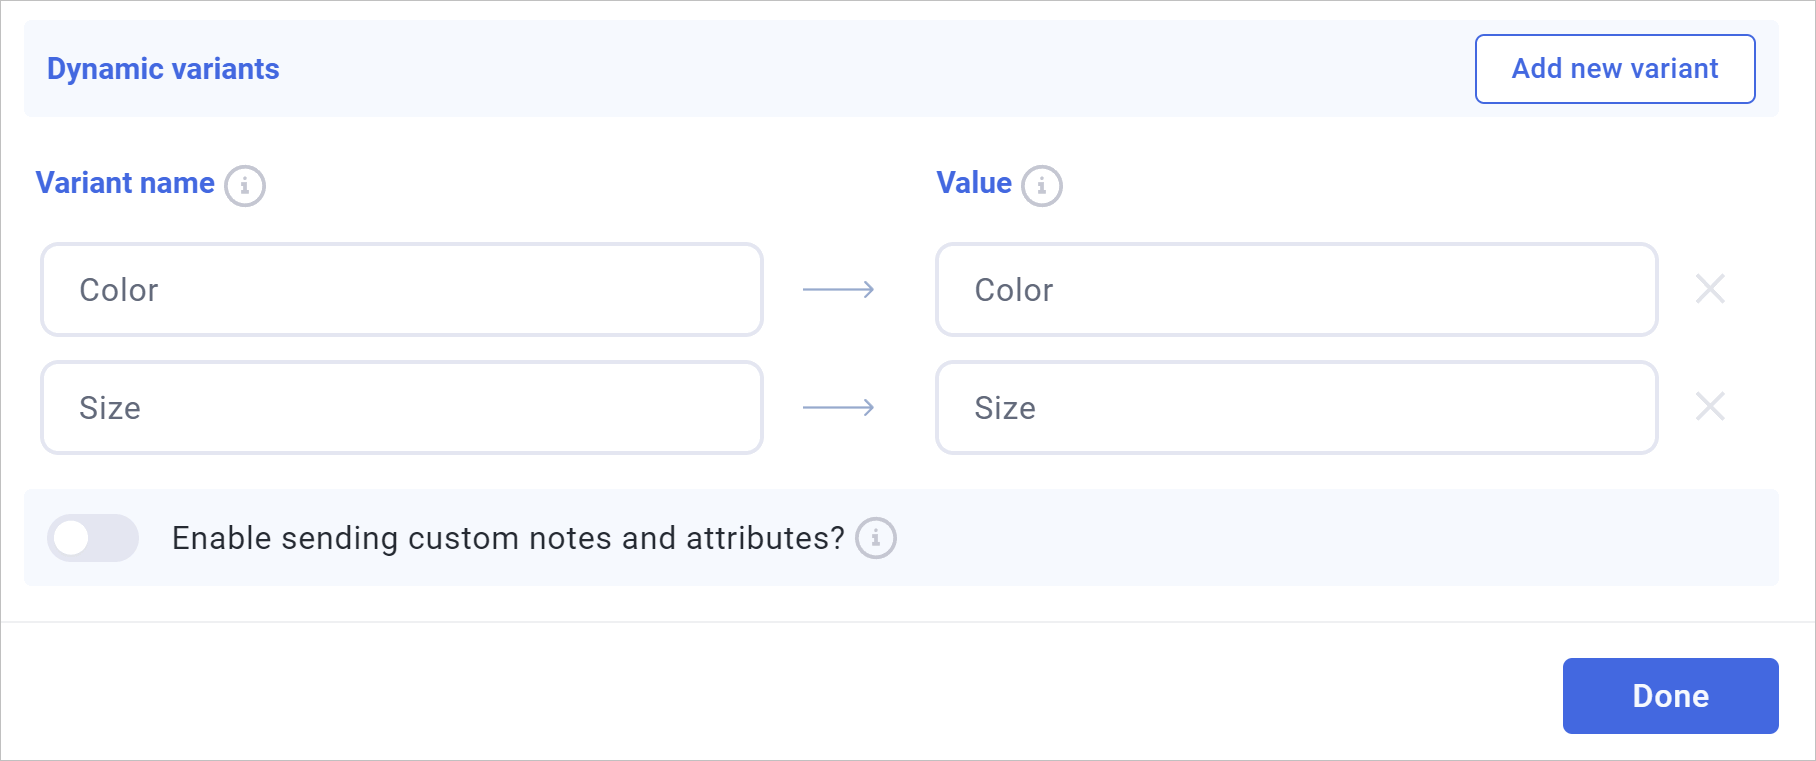Image resolution: width=1816 pixels, height=761 pixels.
Task: Click the info icon beside Variant name
Action: [x=245, y=186]
